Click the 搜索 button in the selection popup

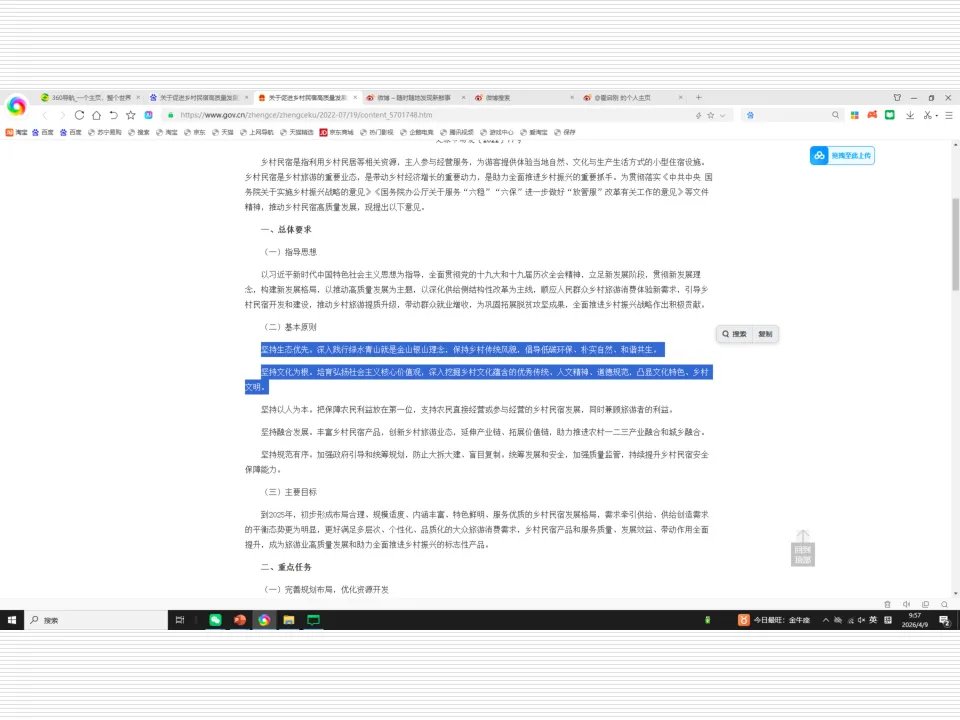tap(735, 334)
